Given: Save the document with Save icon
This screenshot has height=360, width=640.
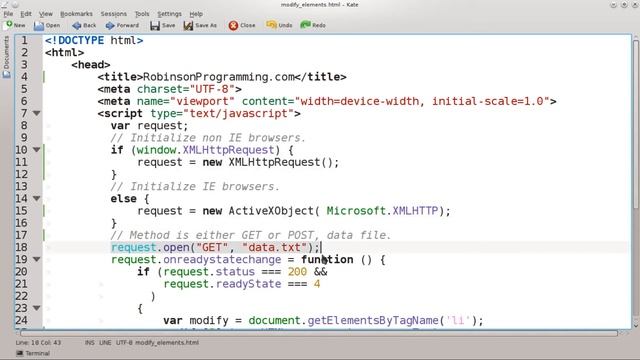Looking at the screenshot, I should (162, 25).
